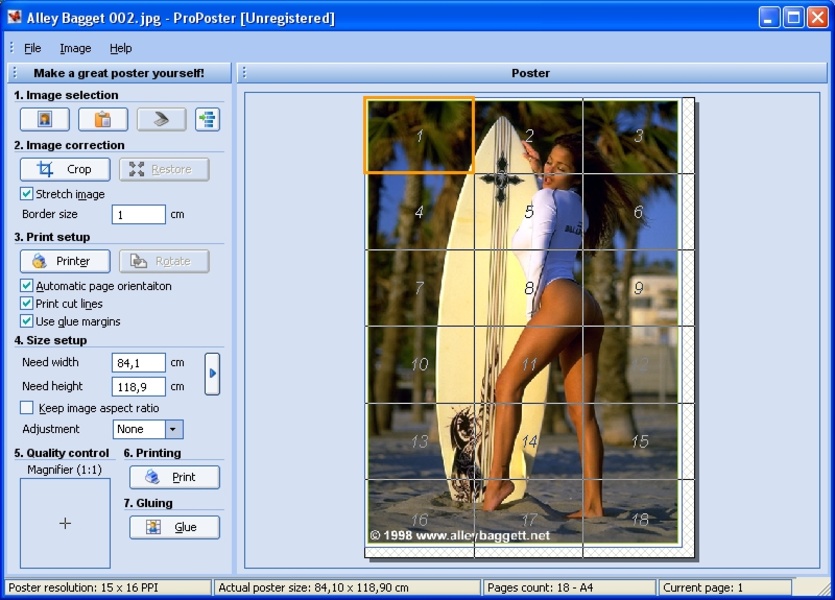Open the Help menu
The width and height of the screenshot is (835, 600).
120,48
